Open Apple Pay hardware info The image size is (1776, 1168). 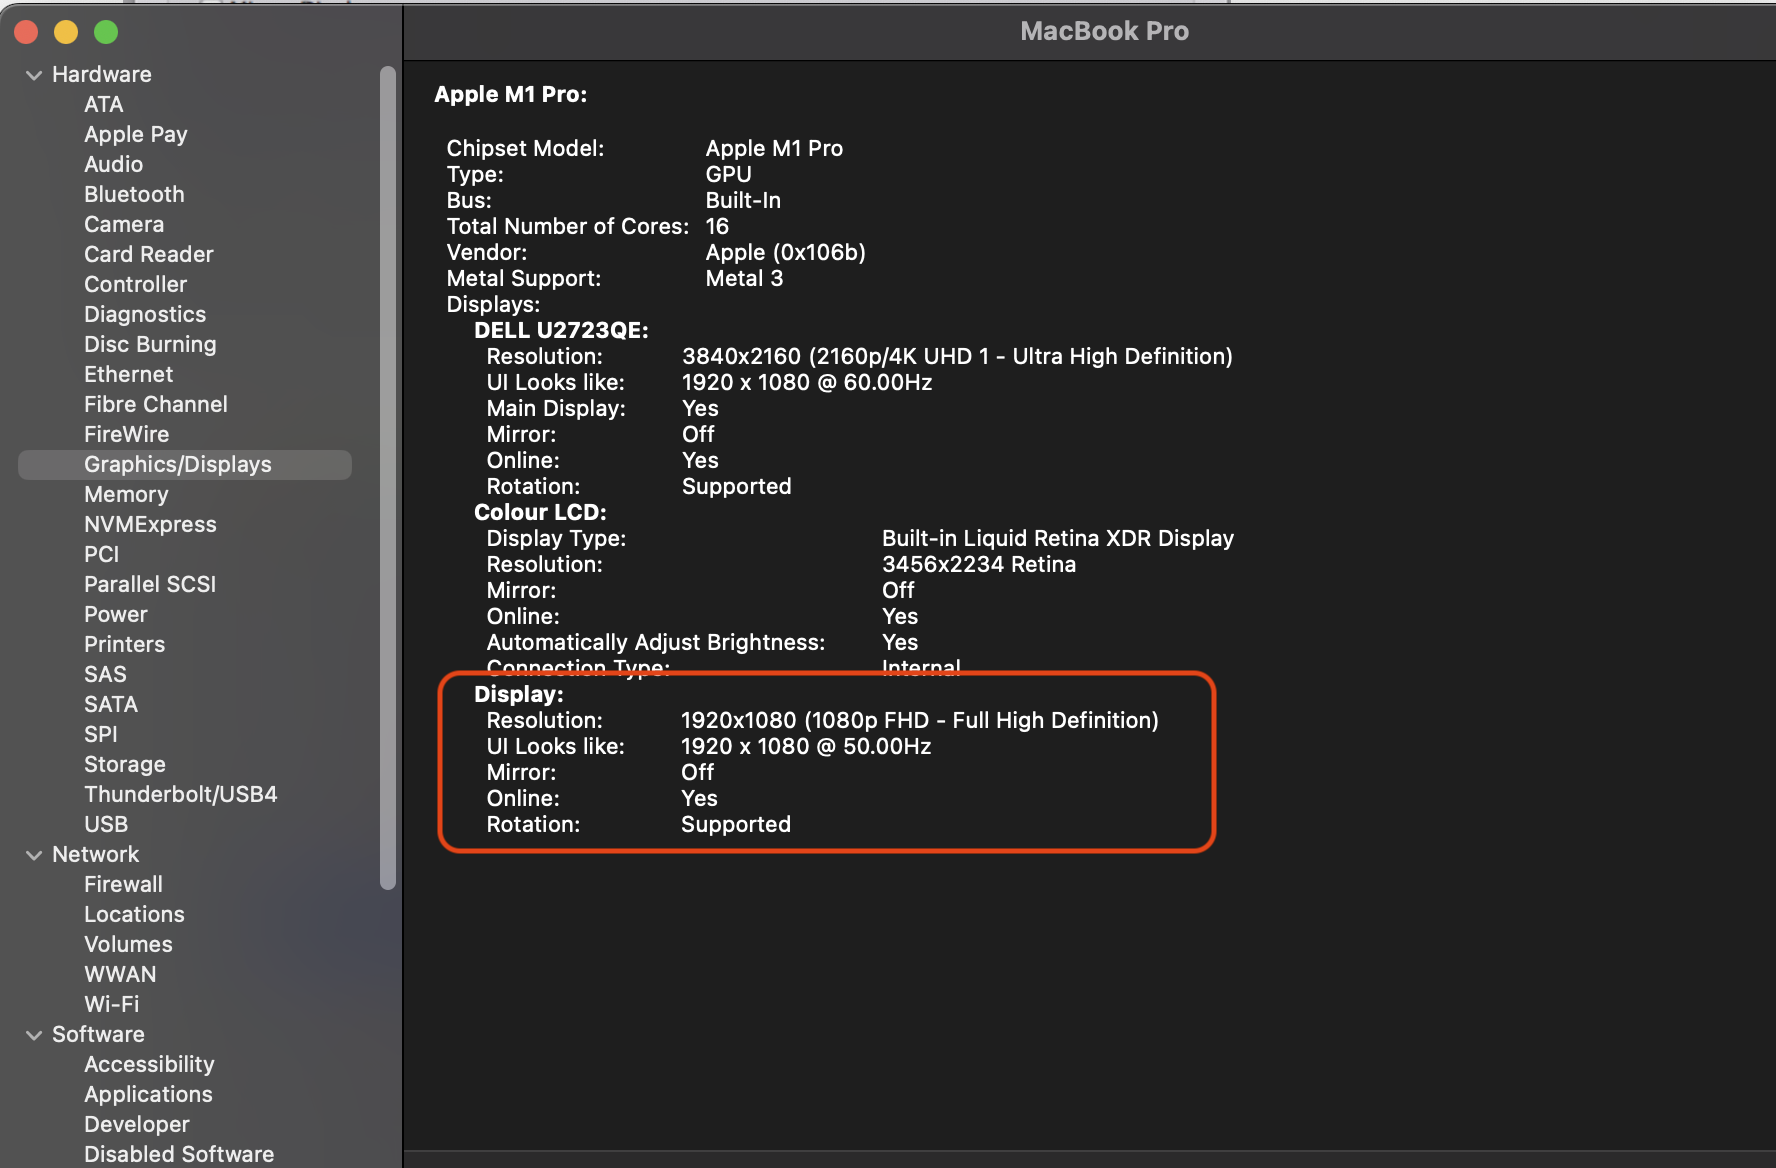point(136,135)
